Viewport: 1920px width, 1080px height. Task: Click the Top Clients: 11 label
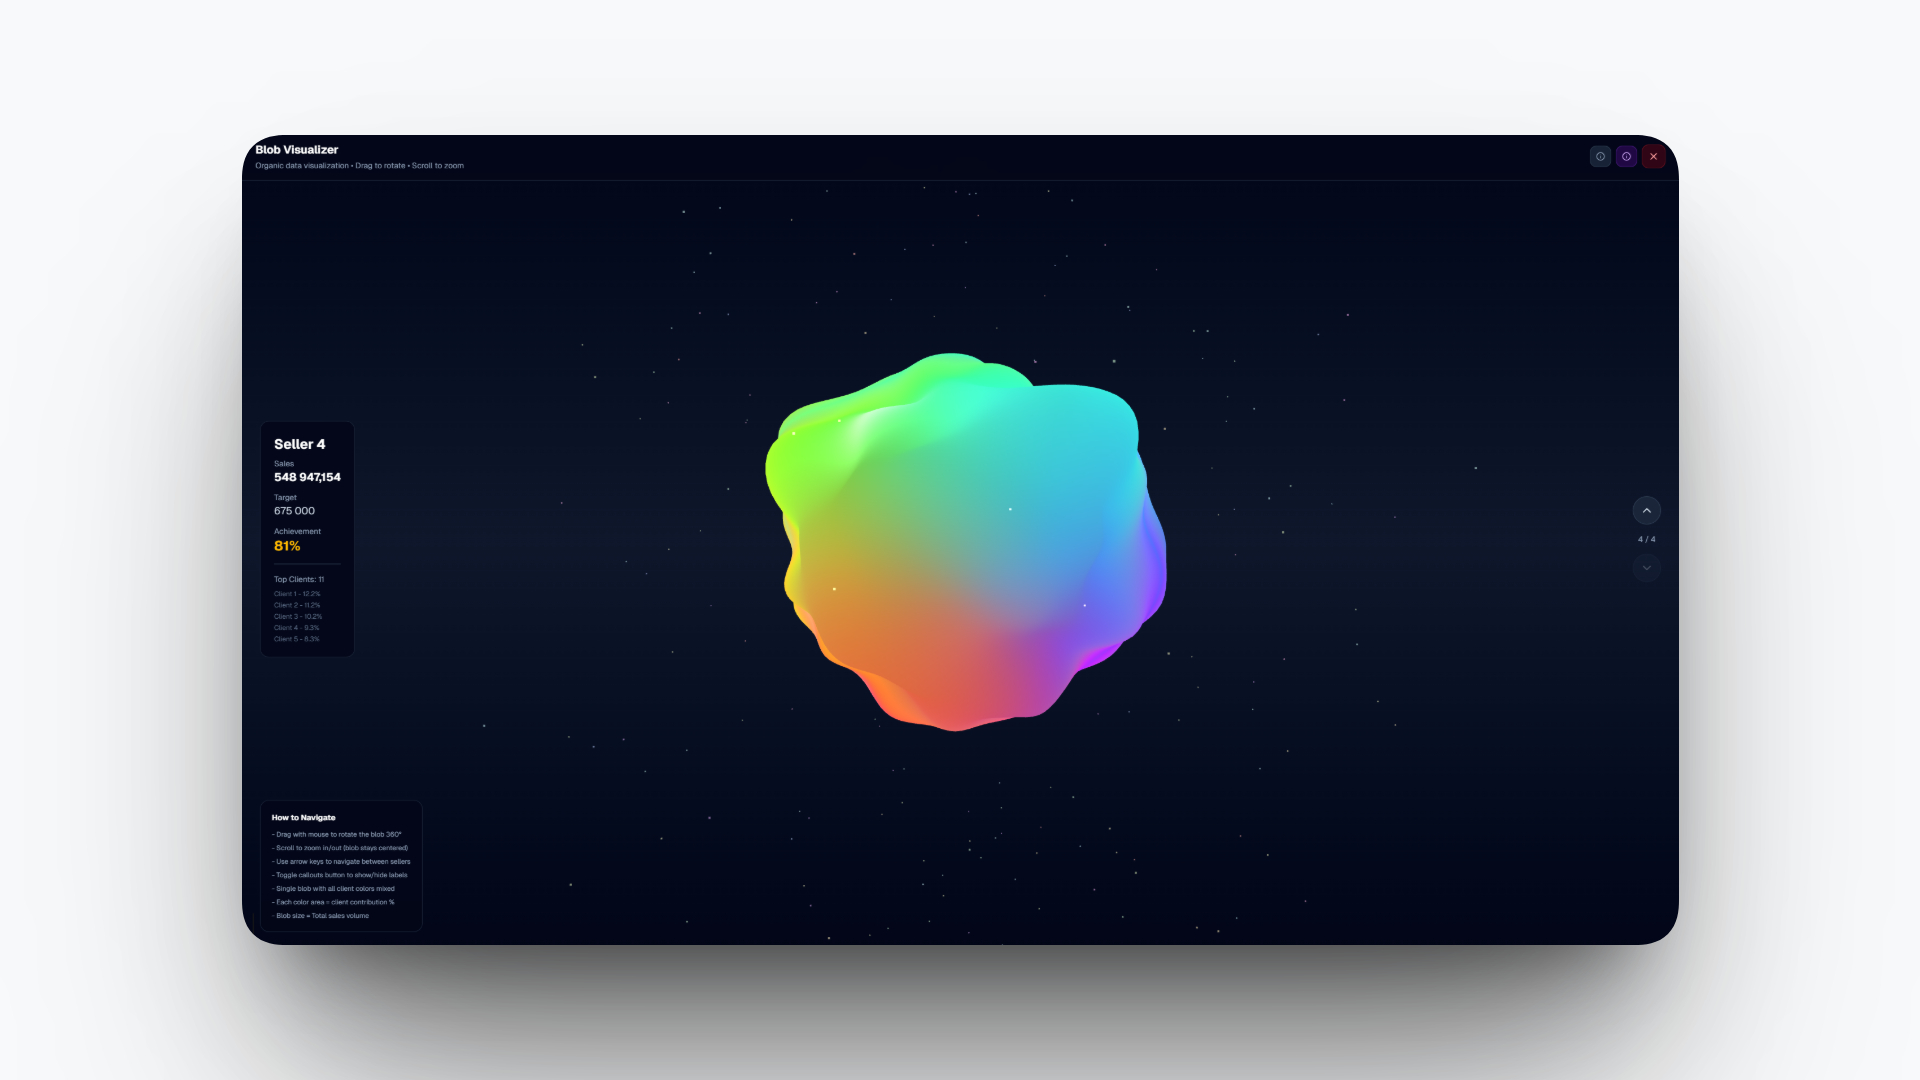(x=299, y=579)
